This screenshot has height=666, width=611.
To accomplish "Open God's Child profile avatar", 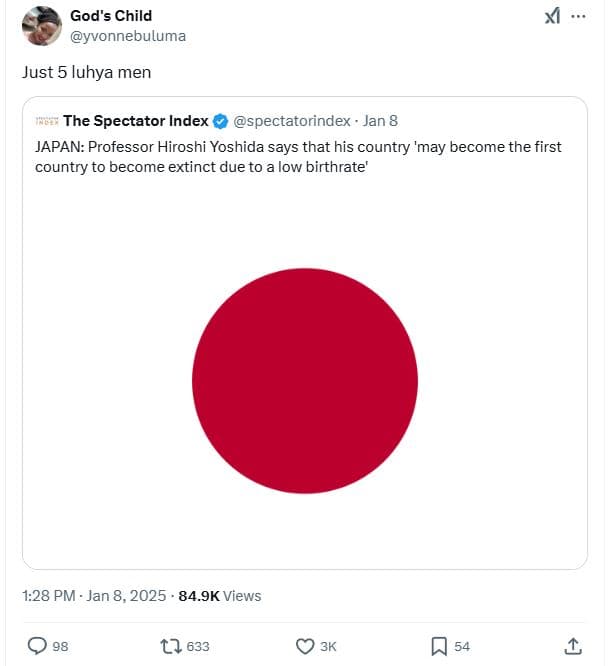I will click(41, 26).
